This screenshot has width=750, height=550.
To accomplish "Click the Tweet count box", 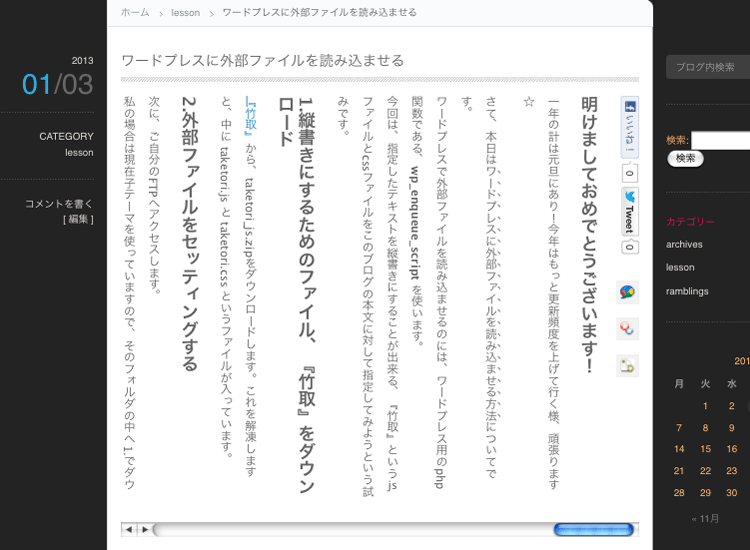I will point(629,247).
